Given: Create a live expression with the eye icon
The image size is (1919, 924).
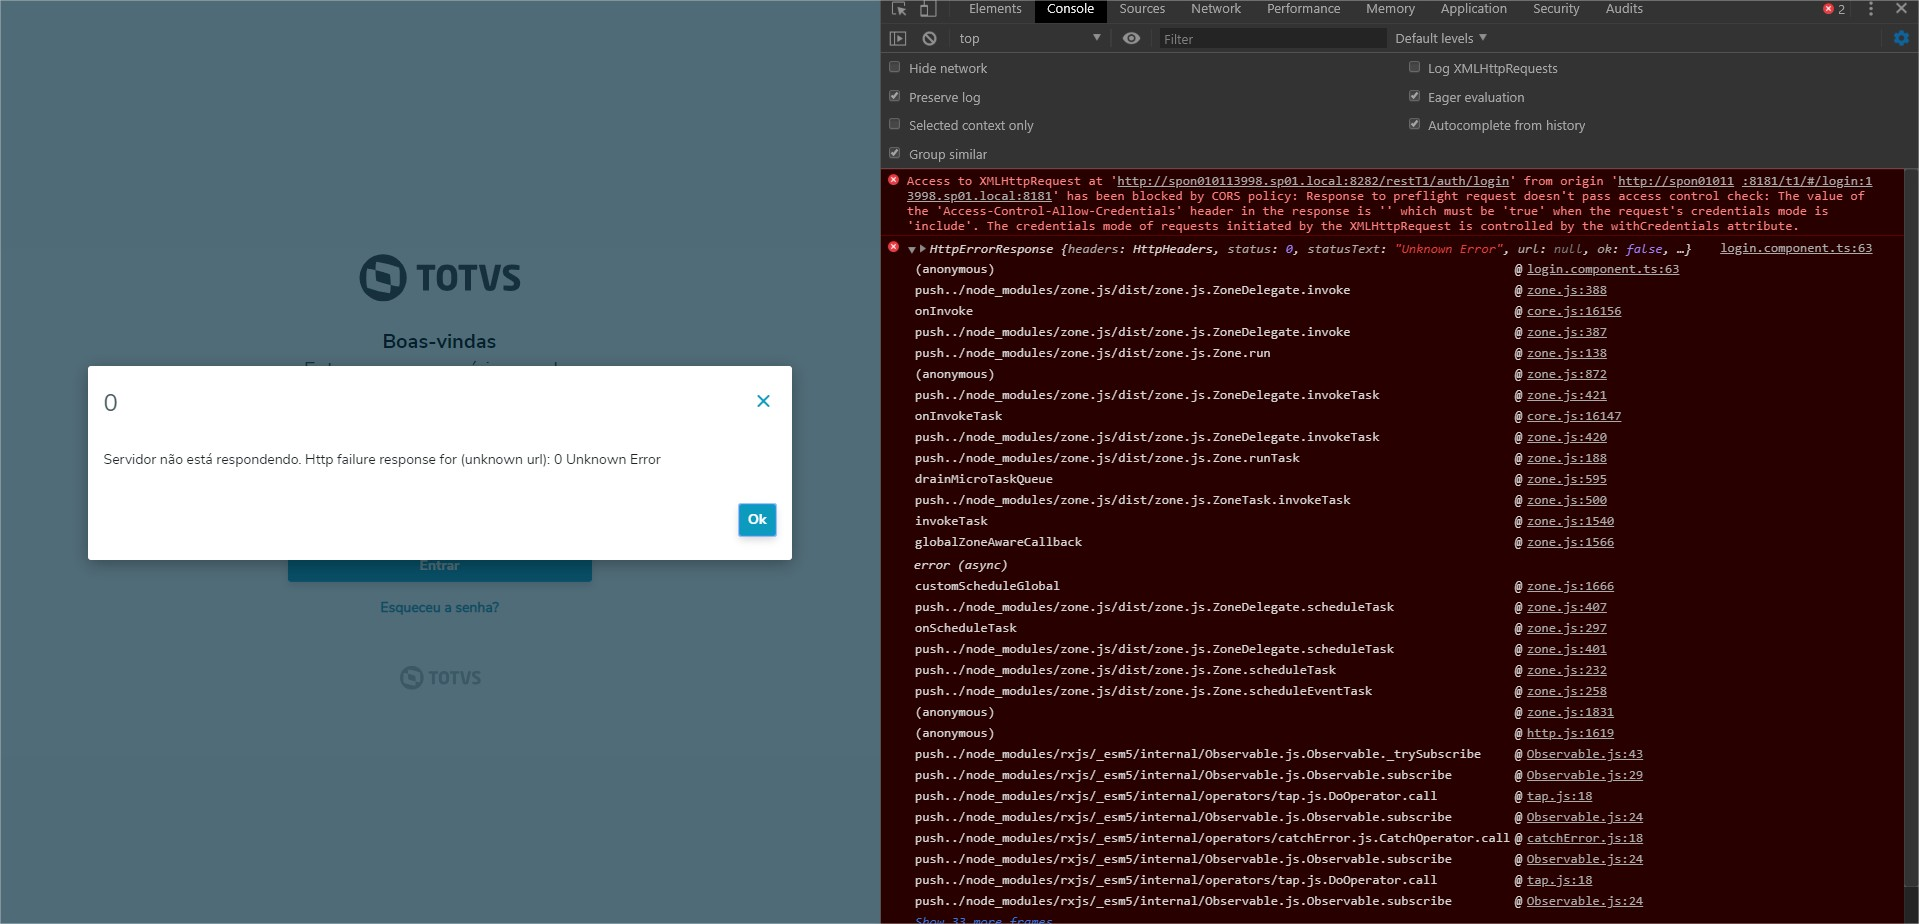Looking at the screenshot, I should click(x=1131, y=38).
